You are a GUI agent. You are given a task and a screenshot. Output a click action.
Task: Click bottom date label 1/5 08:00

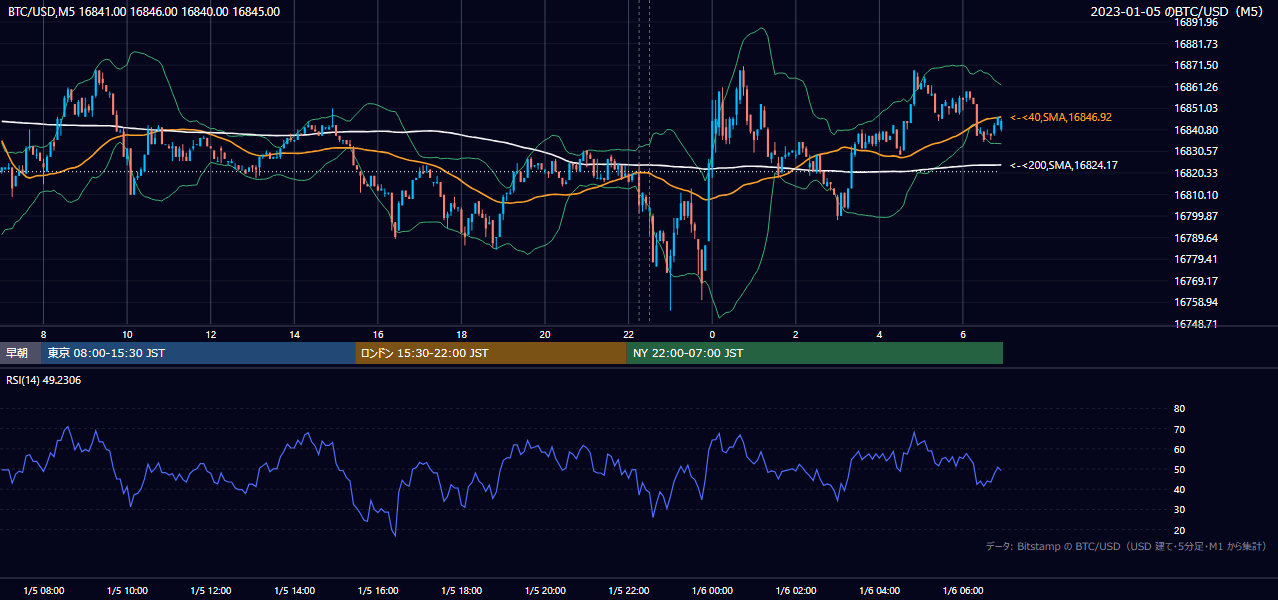[43, 591]
